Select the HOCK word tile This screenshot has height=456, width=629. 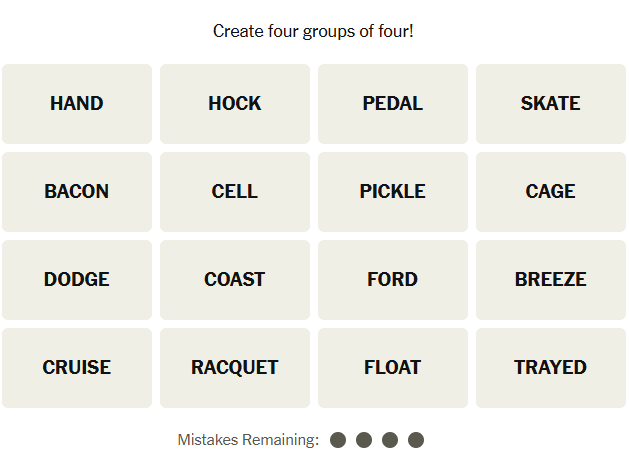tap(235, 104)
